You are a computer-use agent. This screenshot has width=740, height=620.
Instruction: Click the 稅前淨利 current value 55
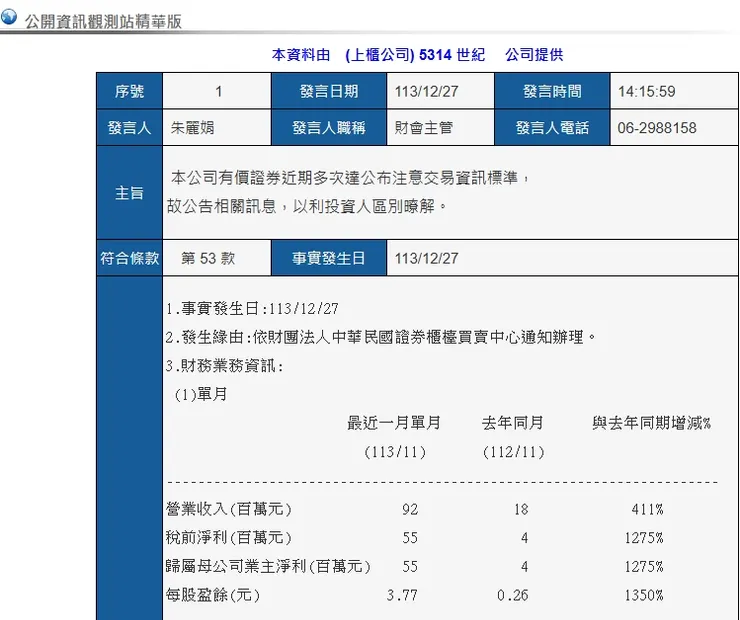click(410, 537)
